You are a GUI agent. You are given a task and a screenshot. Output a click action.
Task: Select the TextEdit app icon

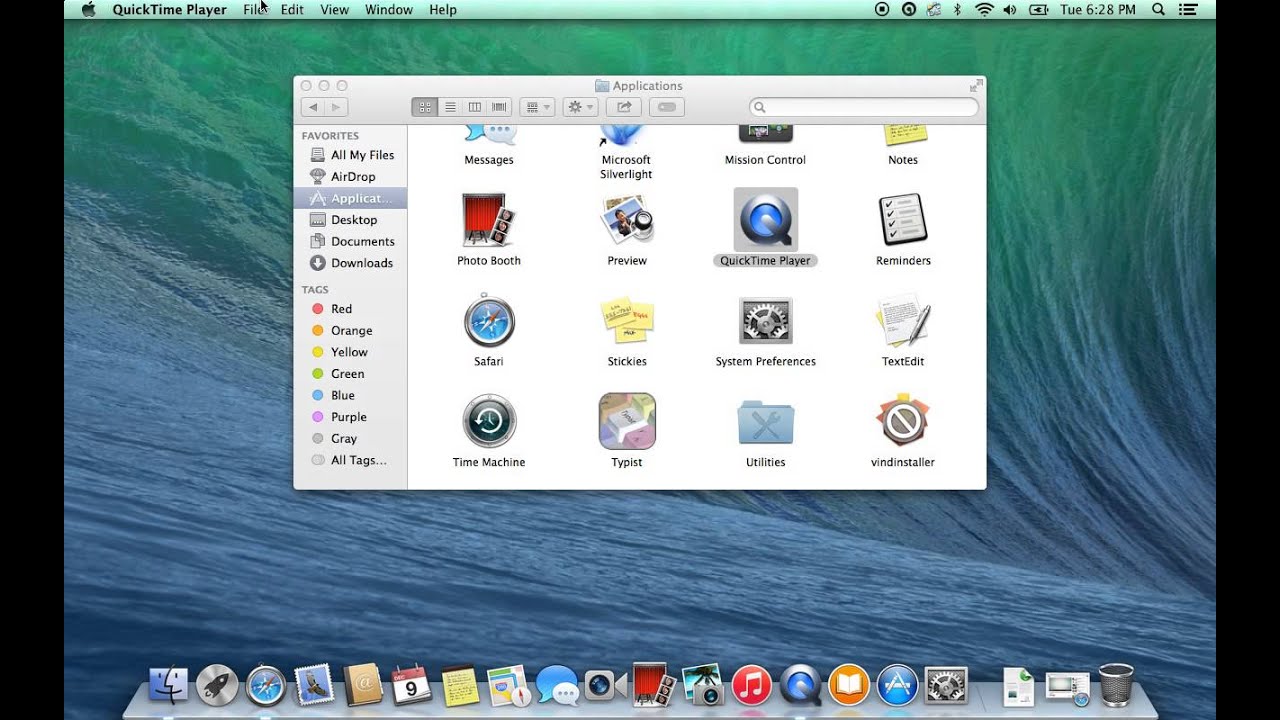click(903, 321)
